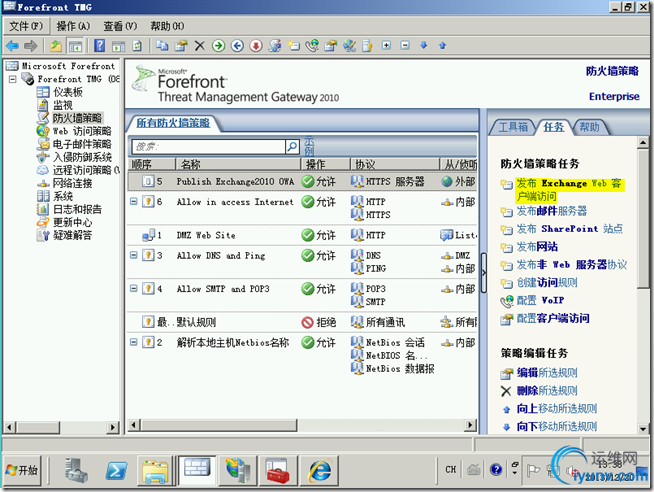Select 日志和报告 in the tree
The width and height of the screenshot is (654, 492).
click(77, 209)
